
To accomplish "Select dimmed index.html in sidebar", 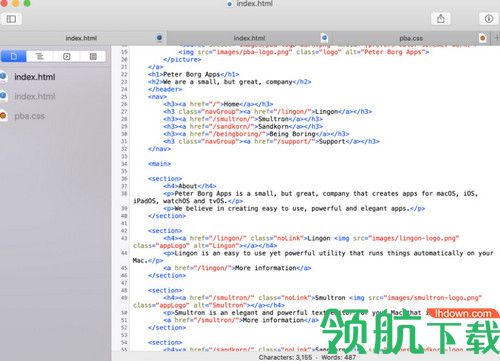I will 35,96.
